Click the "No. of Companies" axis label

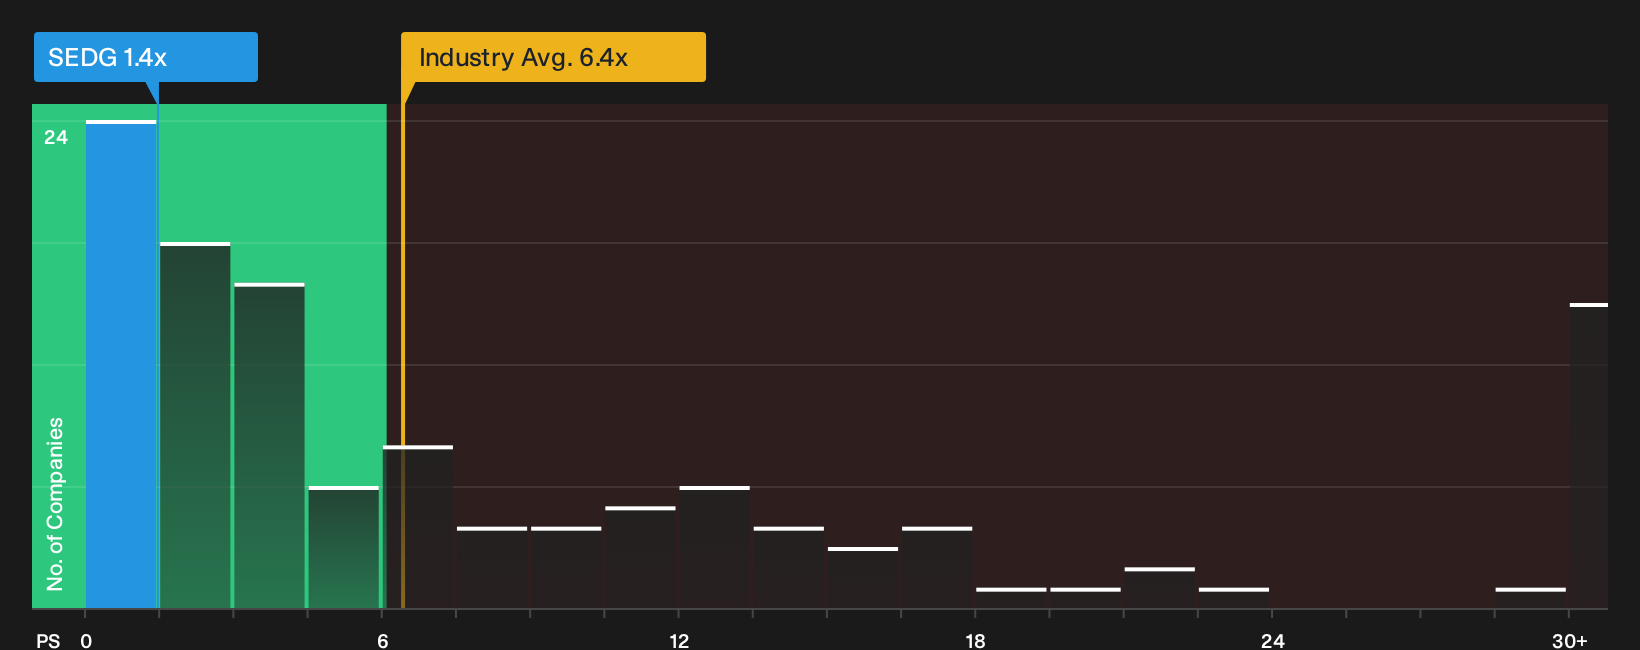click(x=55, y=503)
